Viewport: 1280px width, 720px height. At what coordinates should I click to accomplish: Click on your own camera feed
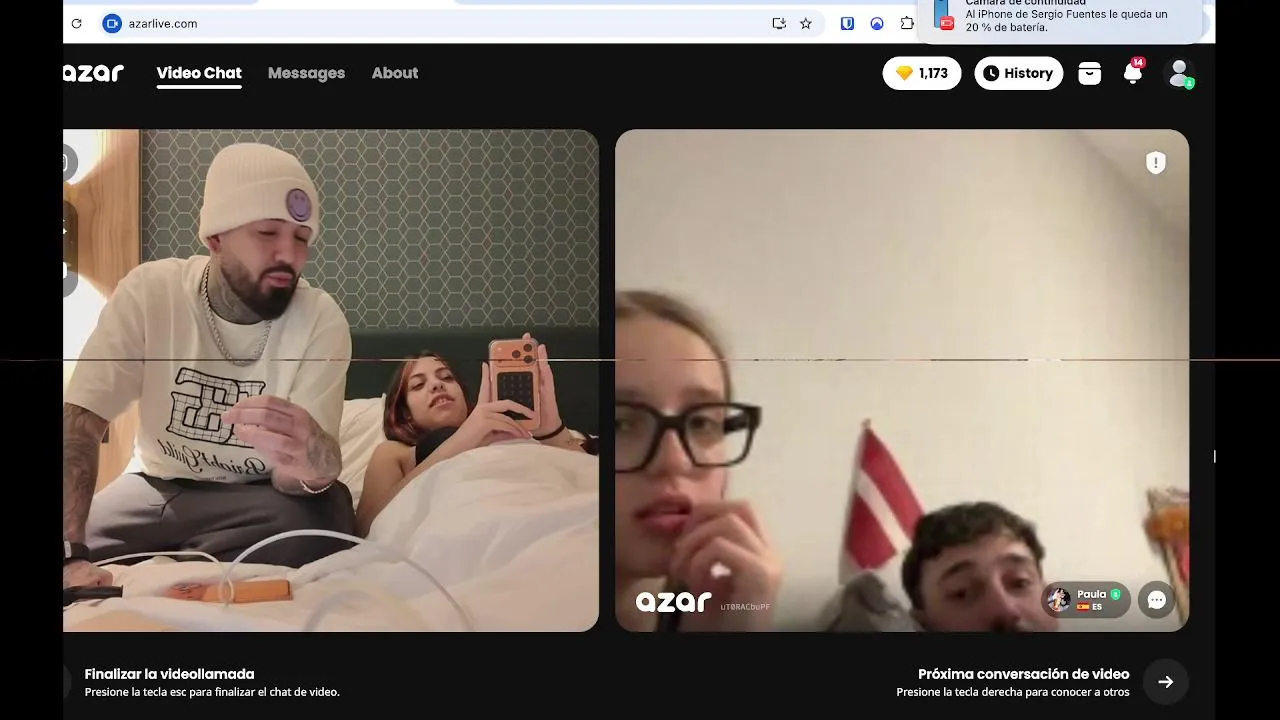(331, 380)
